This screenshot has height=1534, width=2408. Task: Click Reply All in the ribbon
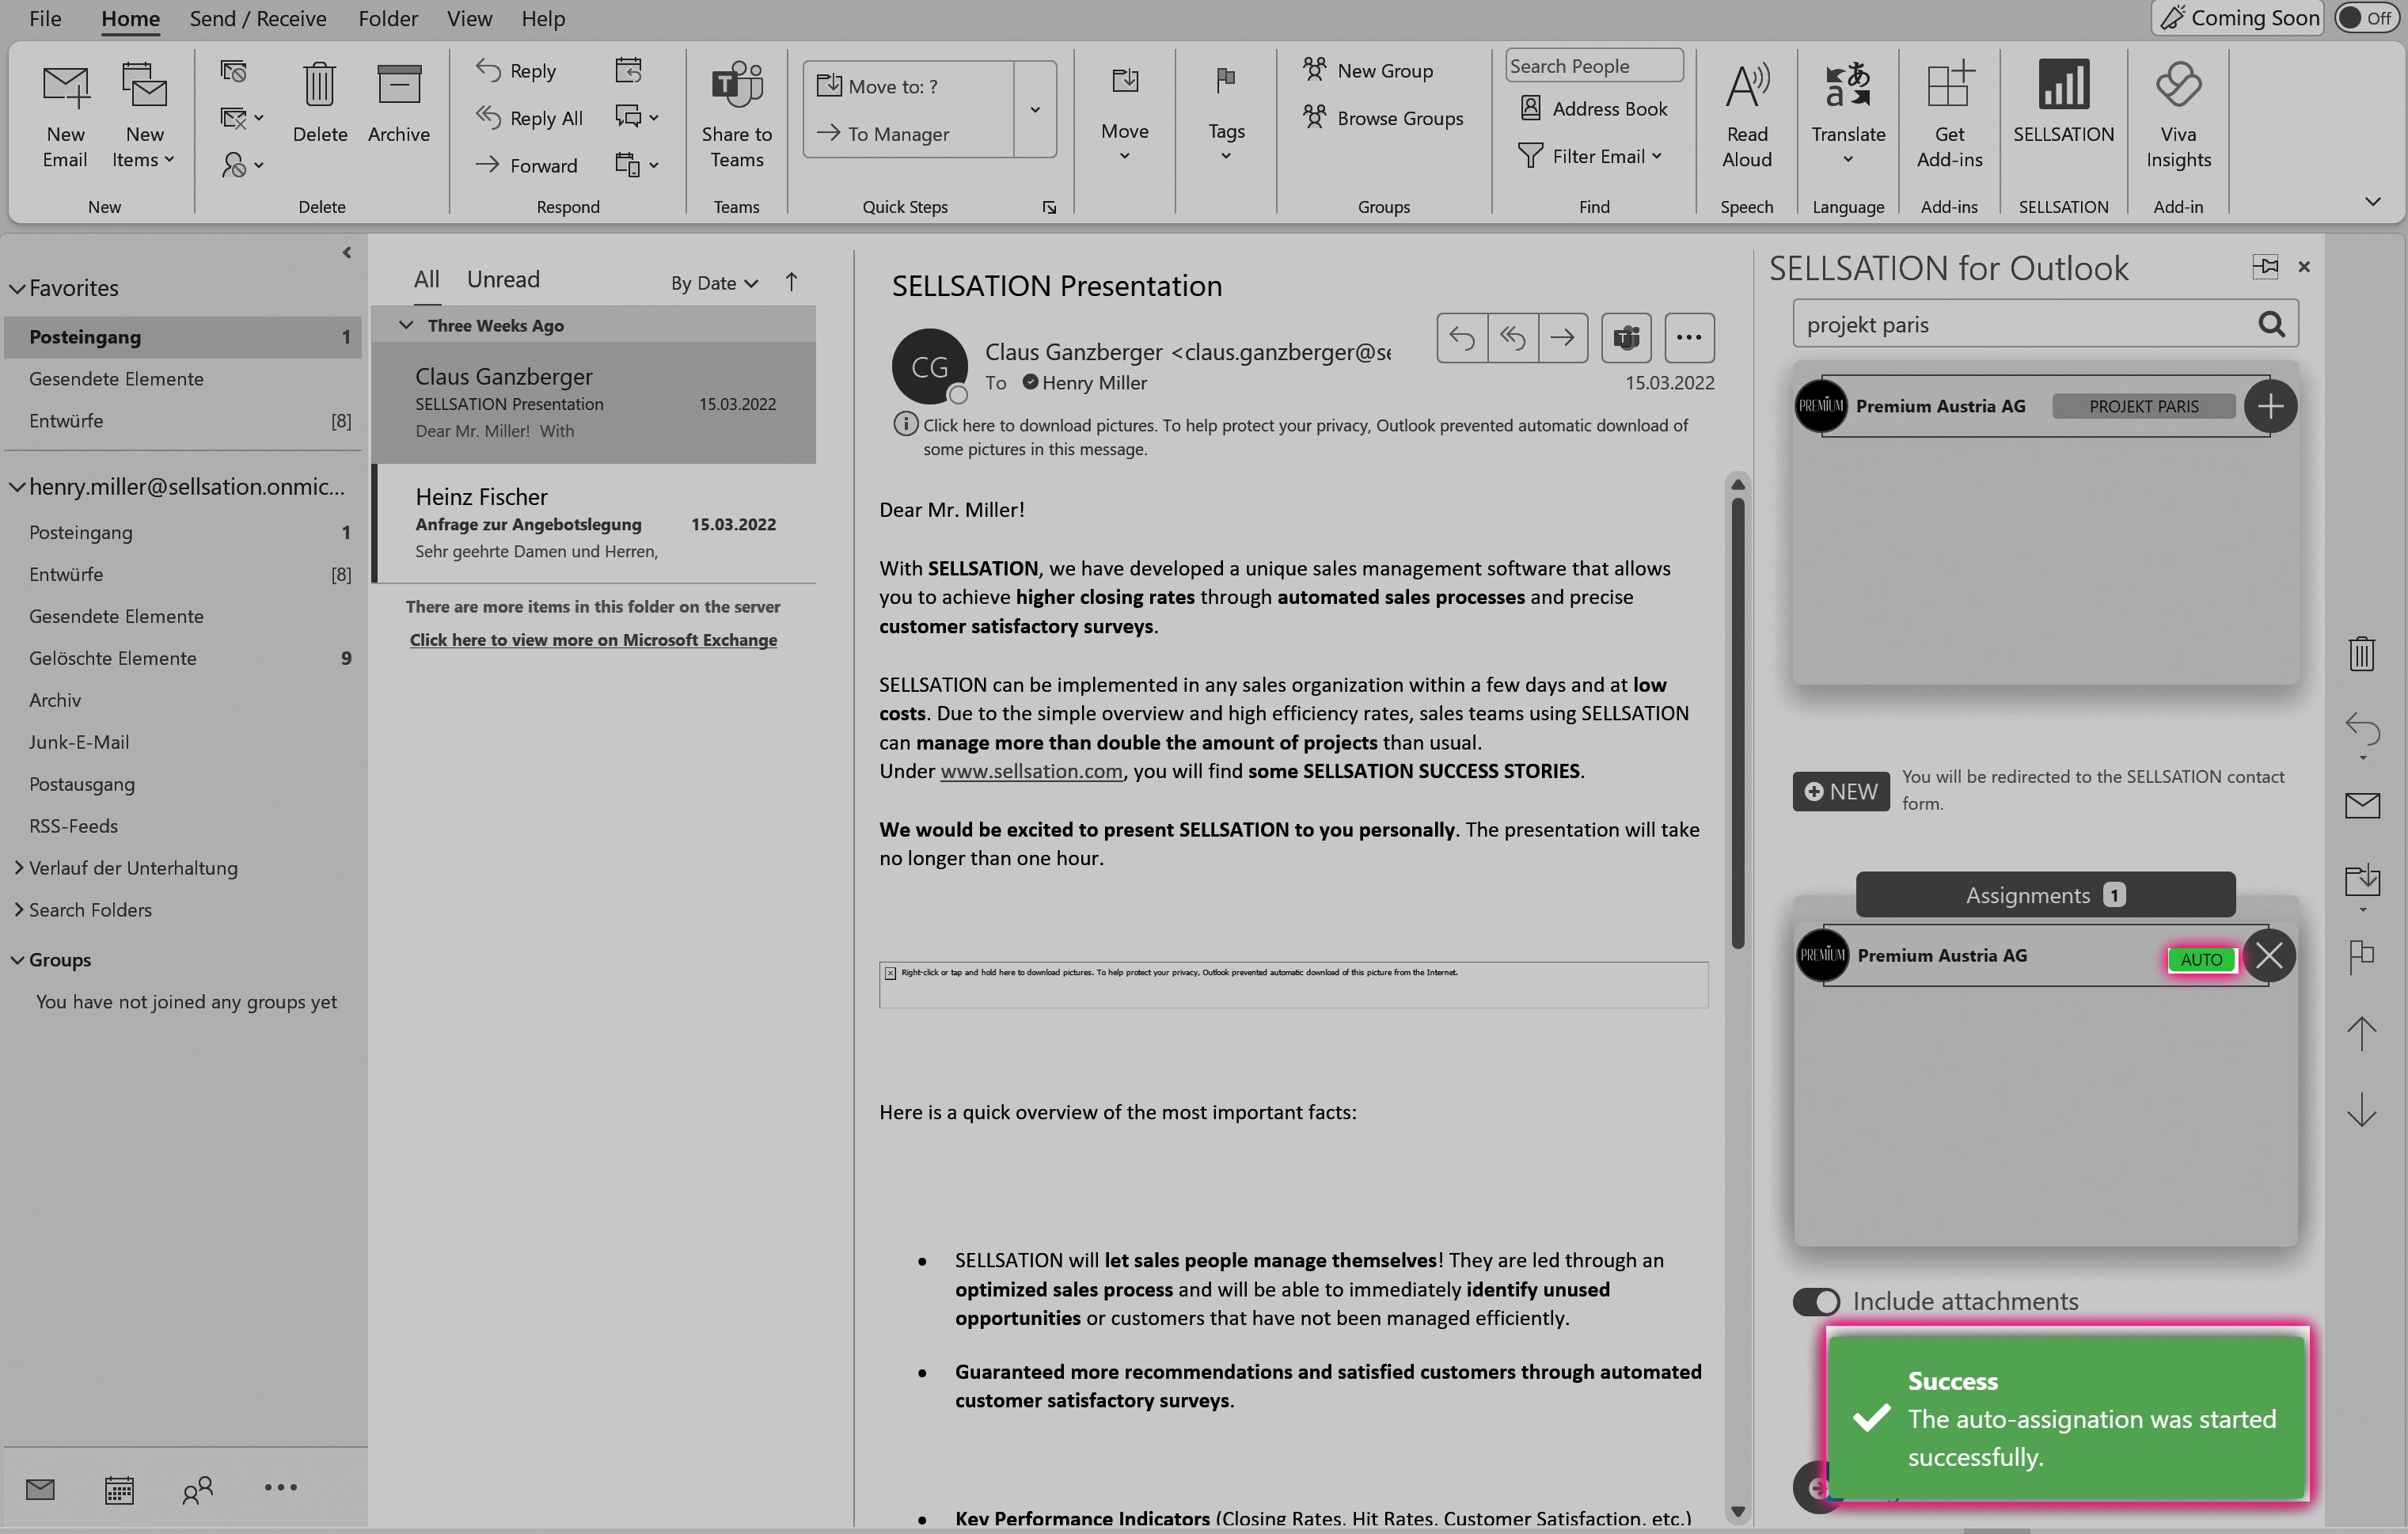[x=529, y=118]
